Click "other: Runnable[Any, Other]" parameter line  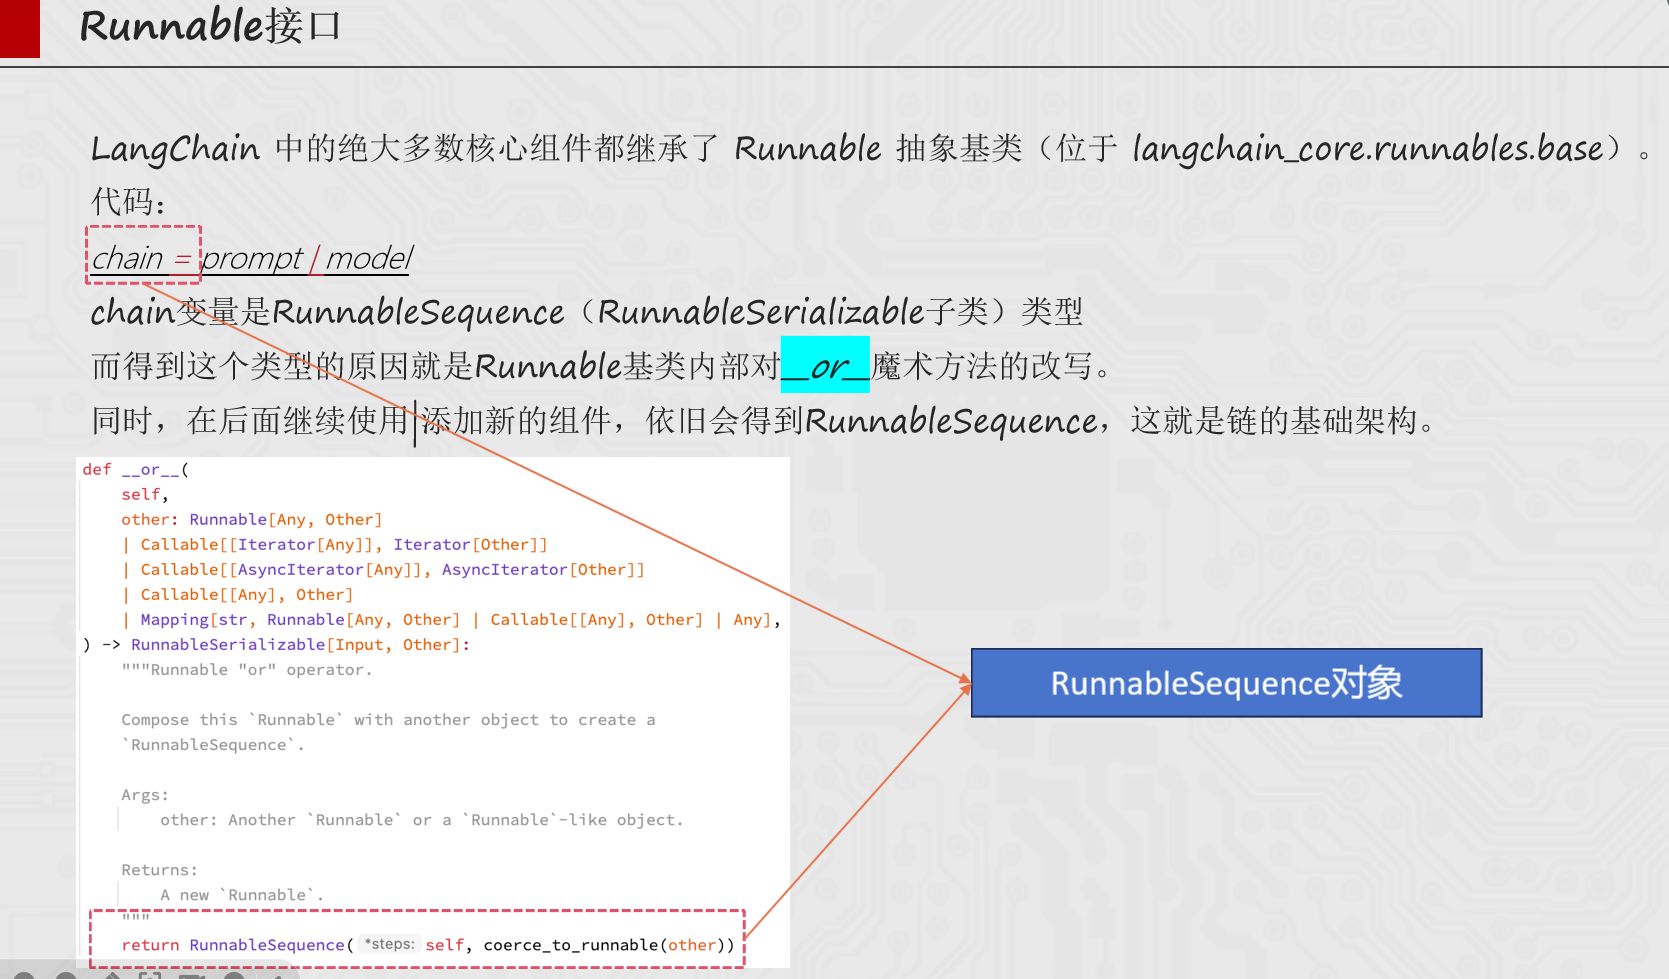tap(252, 519)
